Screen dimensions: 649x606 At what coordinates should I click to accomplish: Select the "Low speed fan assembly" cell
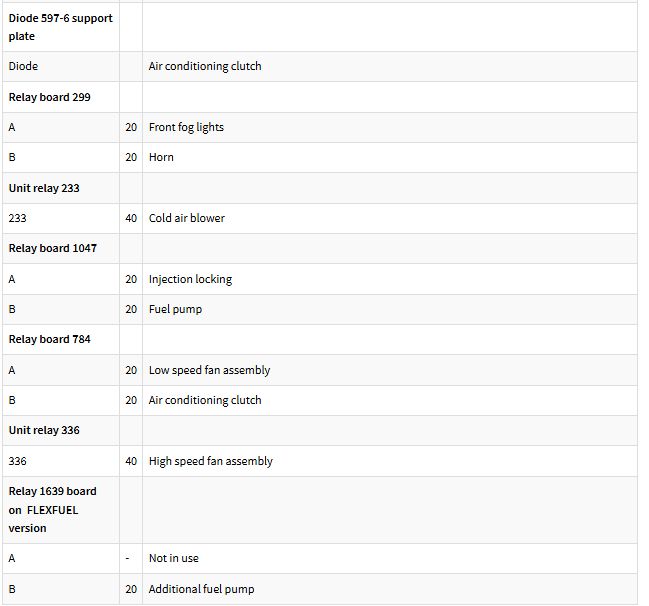click(209, 370)
